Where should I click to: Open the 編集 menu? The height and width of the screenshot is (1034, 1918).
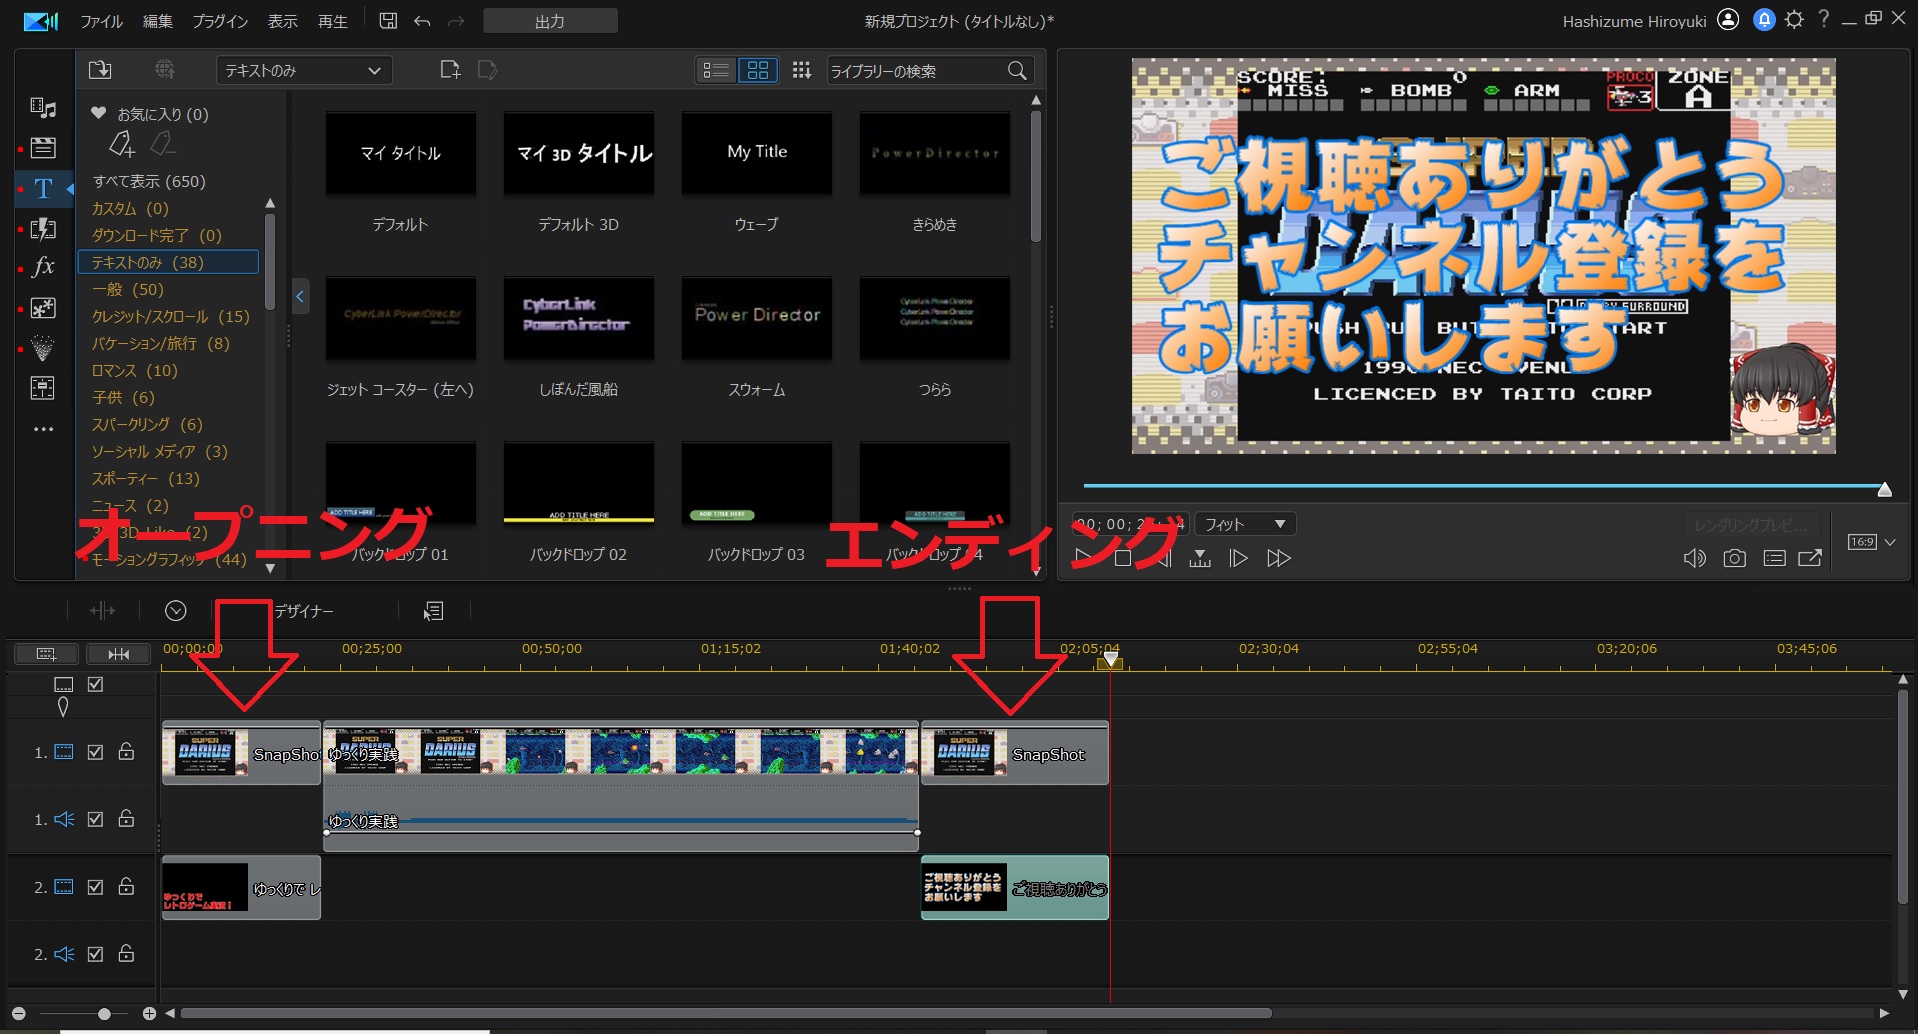tap(158, 21)
